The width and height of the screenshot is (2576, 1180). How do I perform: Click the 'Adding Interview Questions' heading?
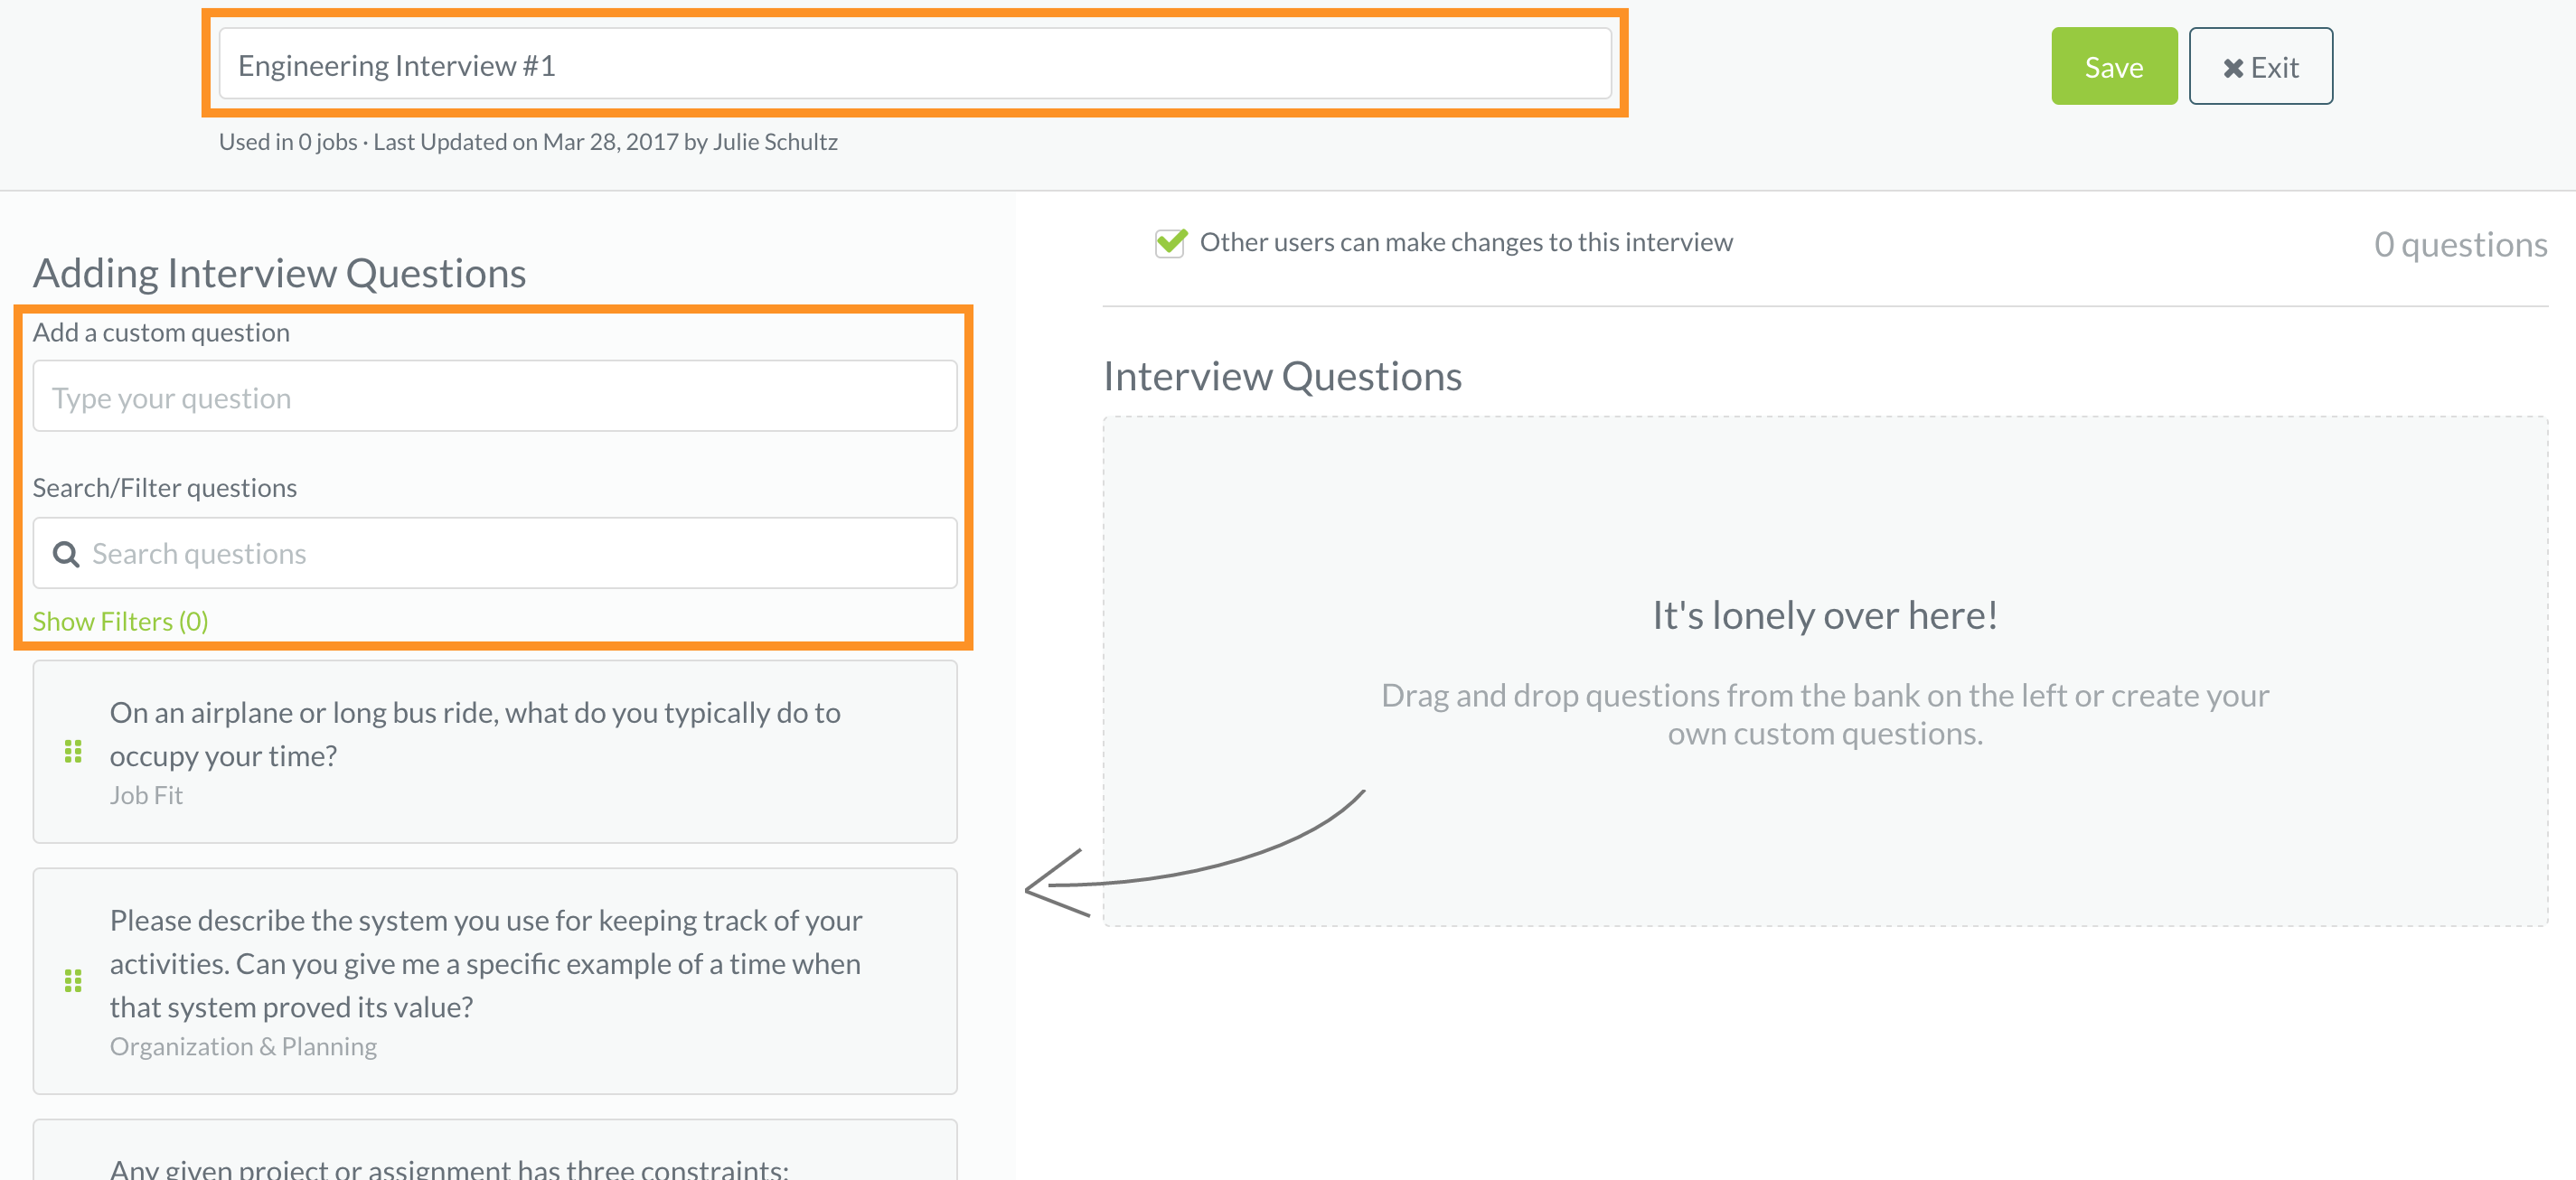(280, 273)
